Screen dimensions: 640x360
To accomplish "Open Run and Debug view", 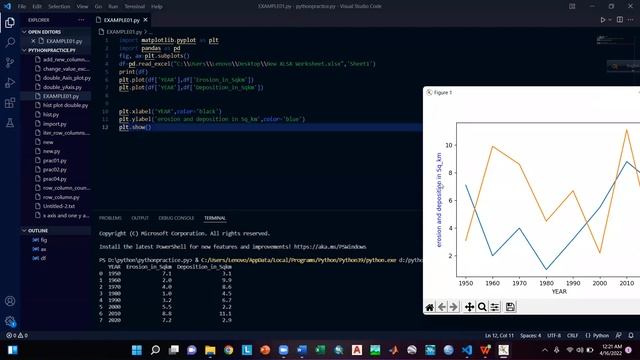I will click(x=10, y=83).
